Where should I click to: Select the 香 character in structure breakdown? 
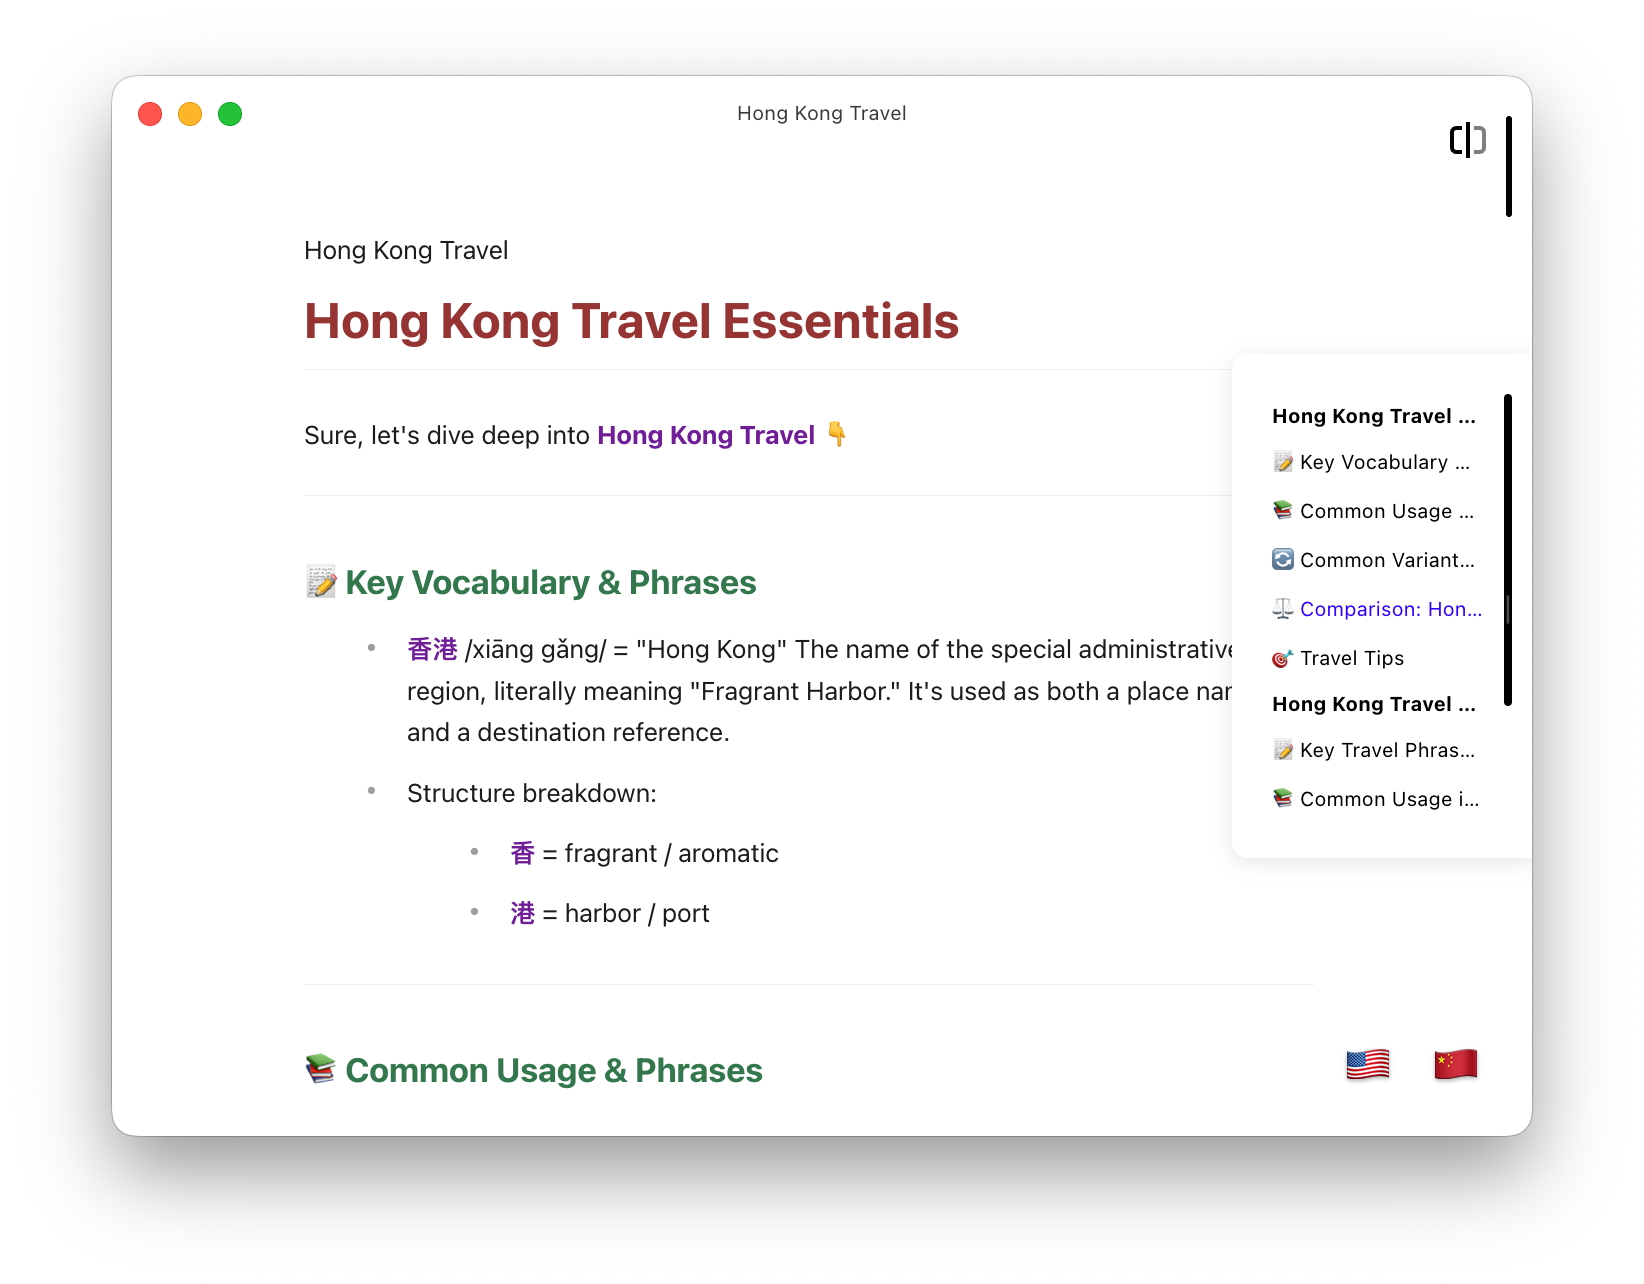point(522,853)
